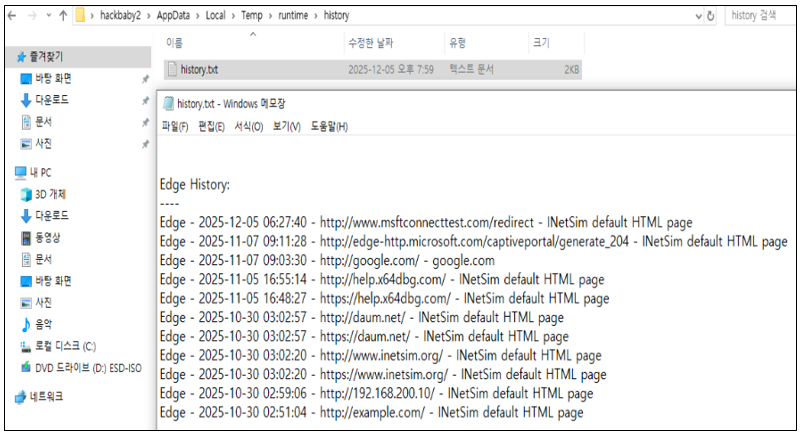Viewport: 805px width, 437px height.
Task: Click the 2025-12-05 오후 7:59 date cell
Action: click(391, 69)
